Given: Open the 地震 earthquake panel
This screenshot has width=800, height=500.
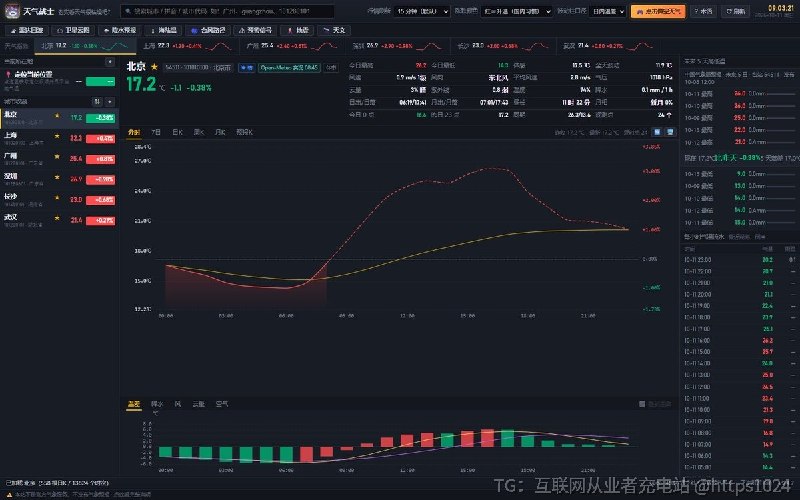Looking at the screenshot, I should point(297,31).
